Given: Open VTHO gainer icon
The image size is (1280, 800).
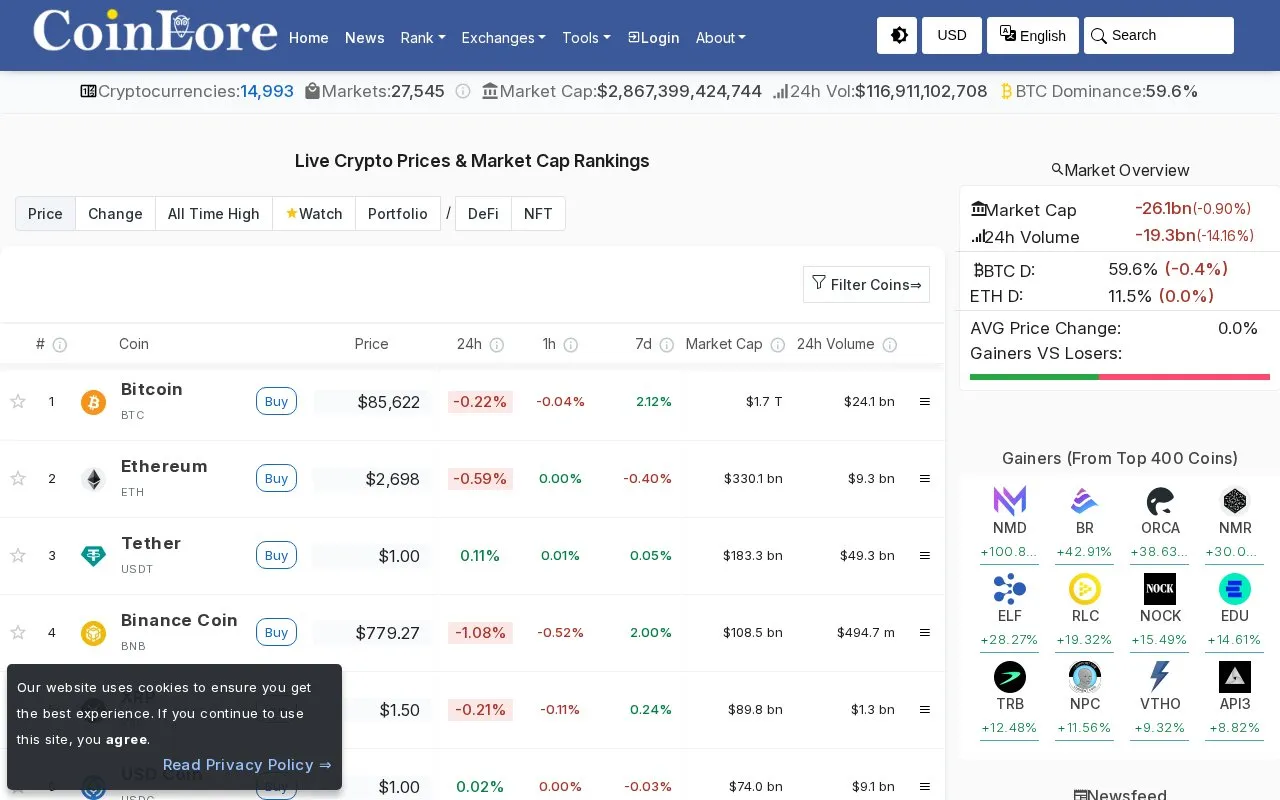Looking at the screenshot, I should pyautogui.click(x=1160, y=676).
